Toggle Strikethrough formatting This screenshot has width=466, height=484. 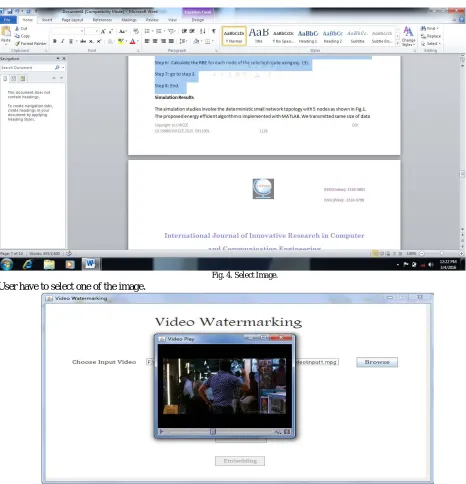83,41
